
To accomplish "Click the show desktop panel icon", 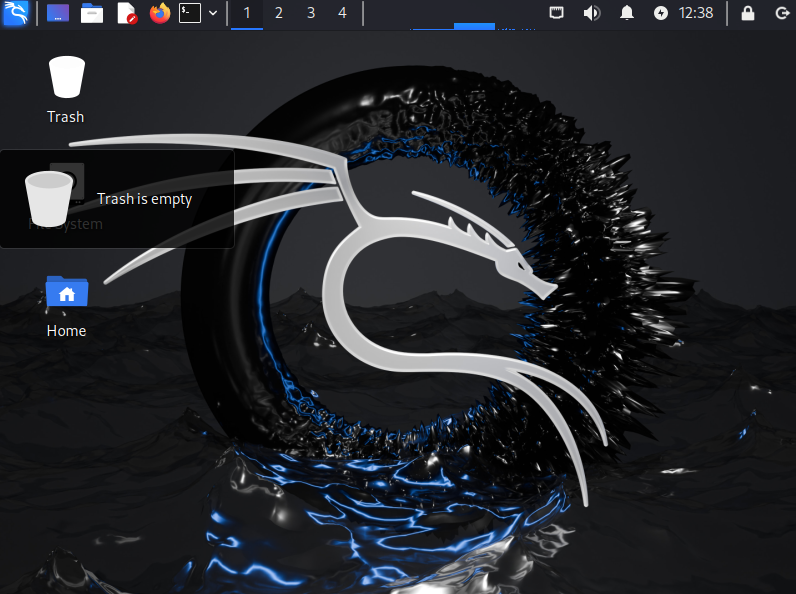I will tap(58, 13).
